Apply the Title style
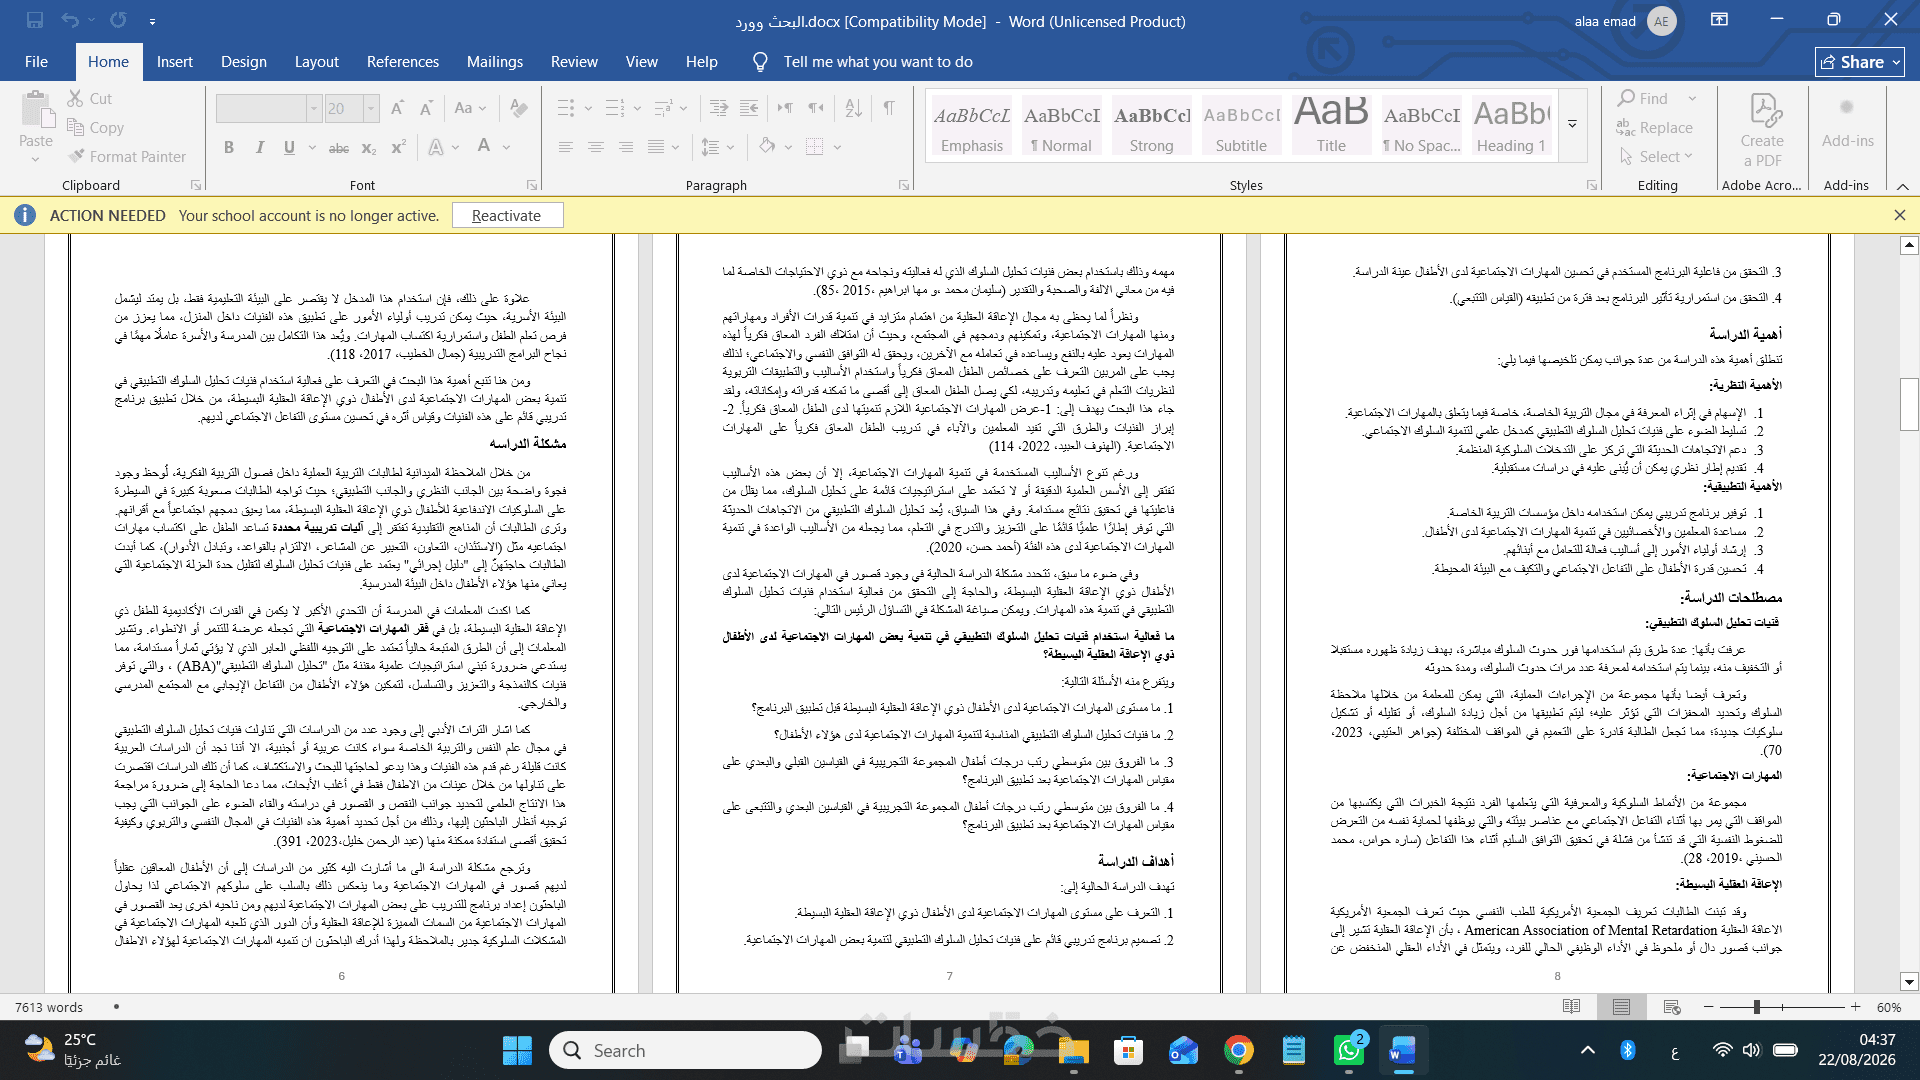This screenshot has height=1080, width=1920. (1331, 125)
